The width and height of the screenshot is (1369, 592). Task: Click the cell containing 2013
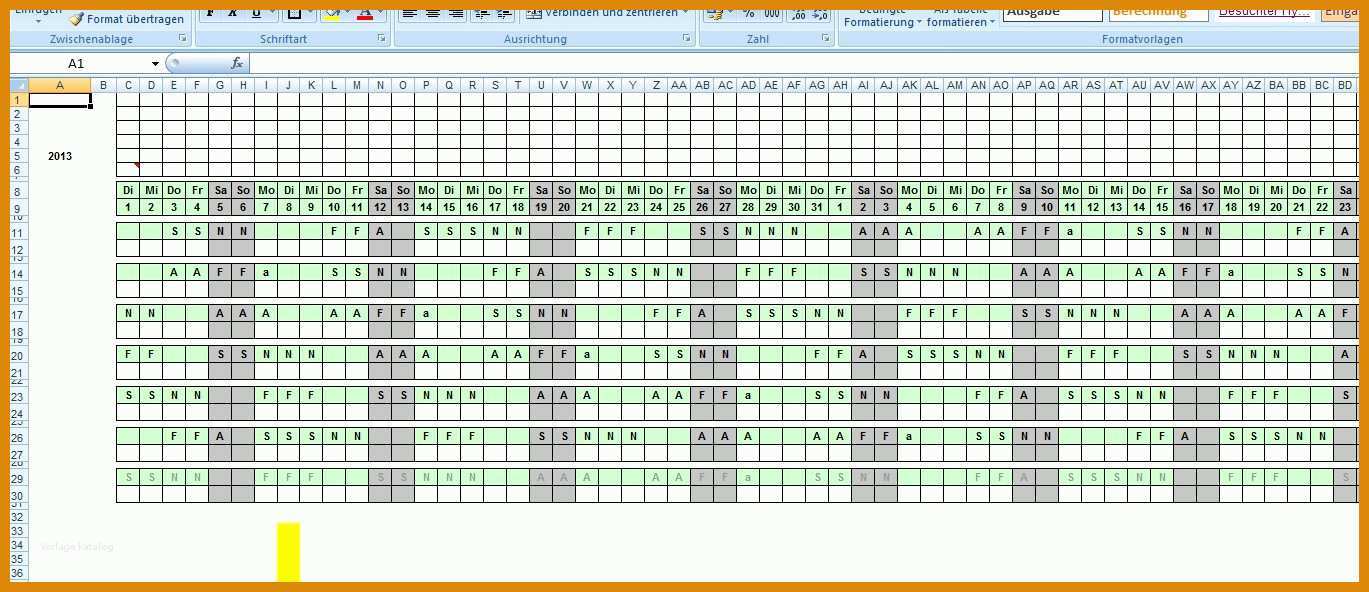(x=60, y=156)
